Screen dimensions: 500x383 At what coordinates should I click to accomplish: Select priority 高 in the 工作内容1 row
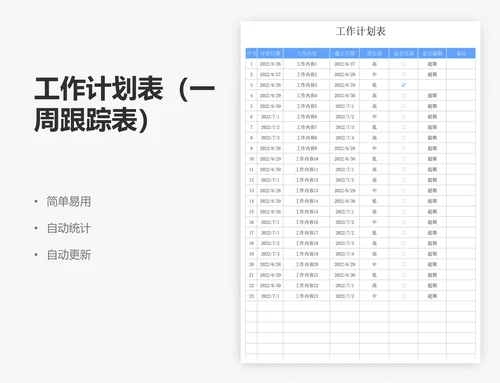374,64
